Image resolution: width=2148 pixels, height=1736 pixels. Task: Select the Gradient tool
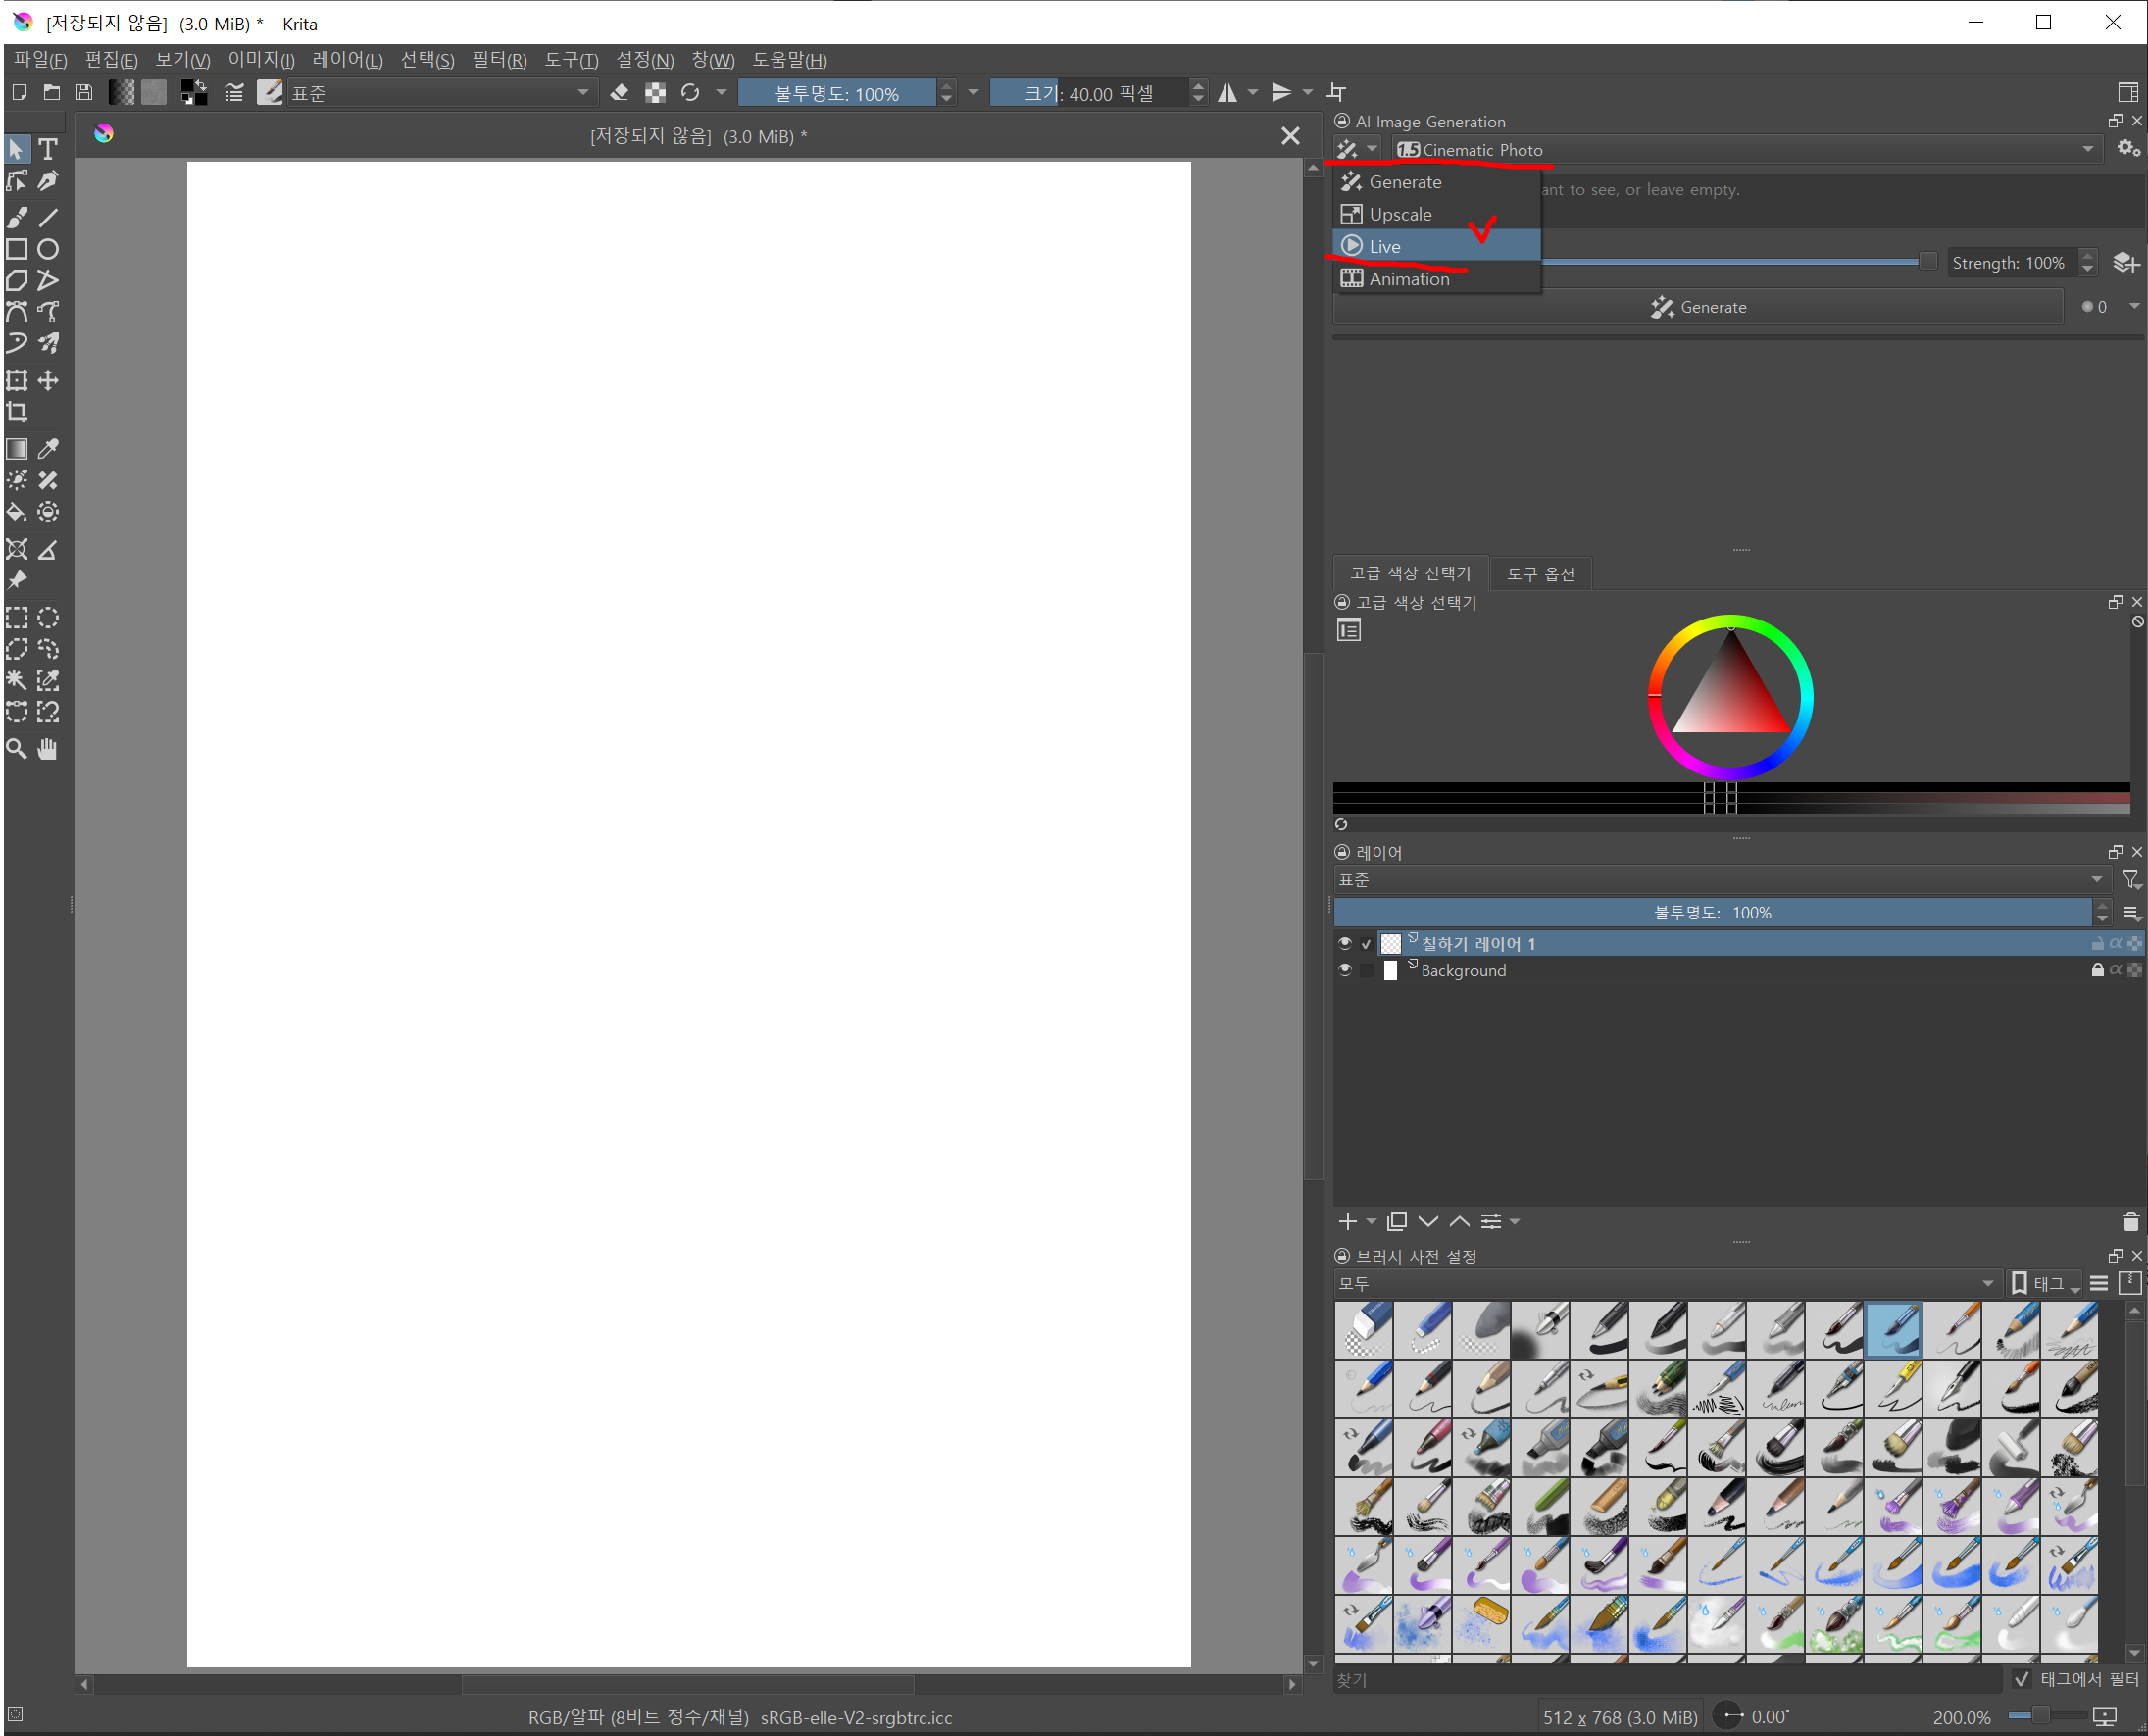(x=17, y=449)
